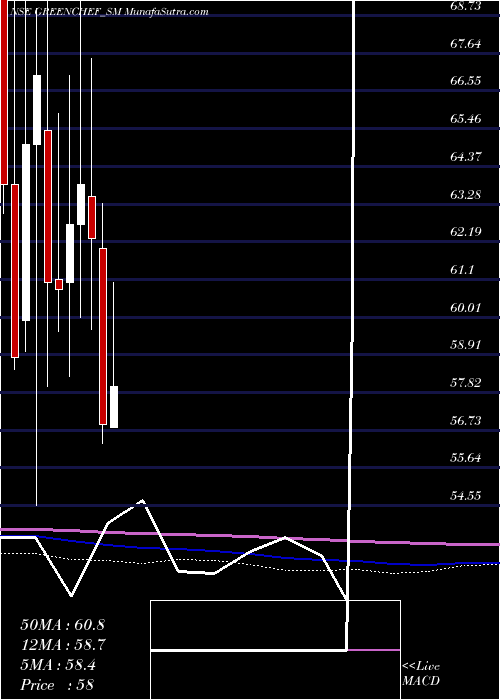
Task: Click the Price : 58 value
Action: tap(57, 685)
